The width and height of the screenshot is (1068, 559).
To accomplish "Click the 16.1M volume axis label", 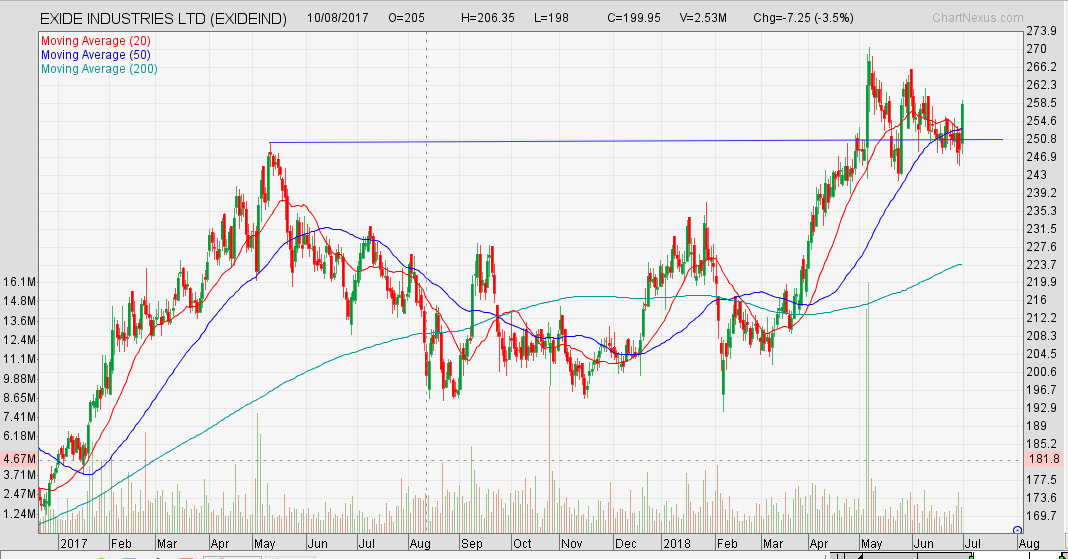I will coord(19,282).
